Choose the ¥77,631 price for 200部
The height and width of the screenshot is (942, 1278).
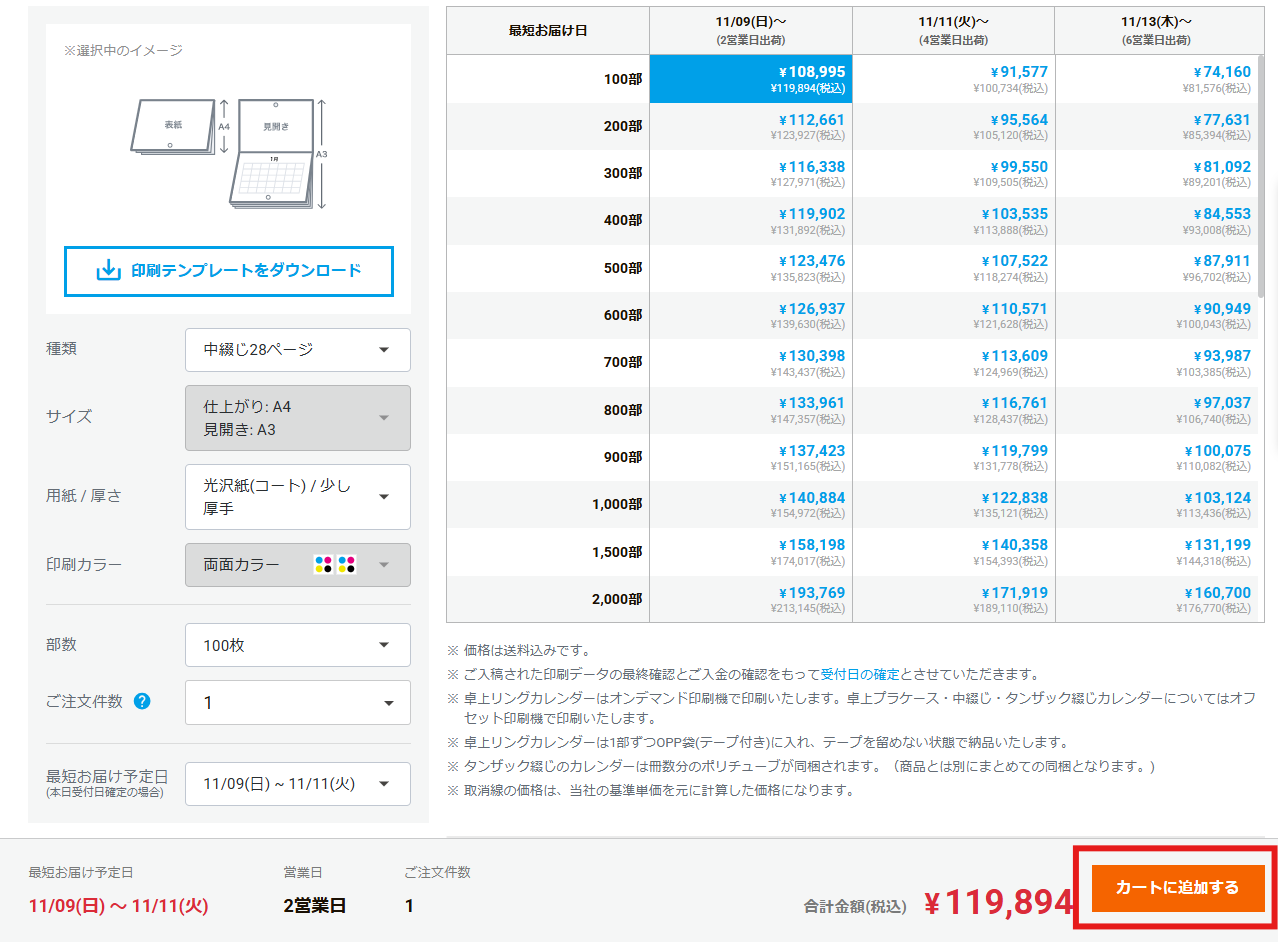(x=1156, y=126)
